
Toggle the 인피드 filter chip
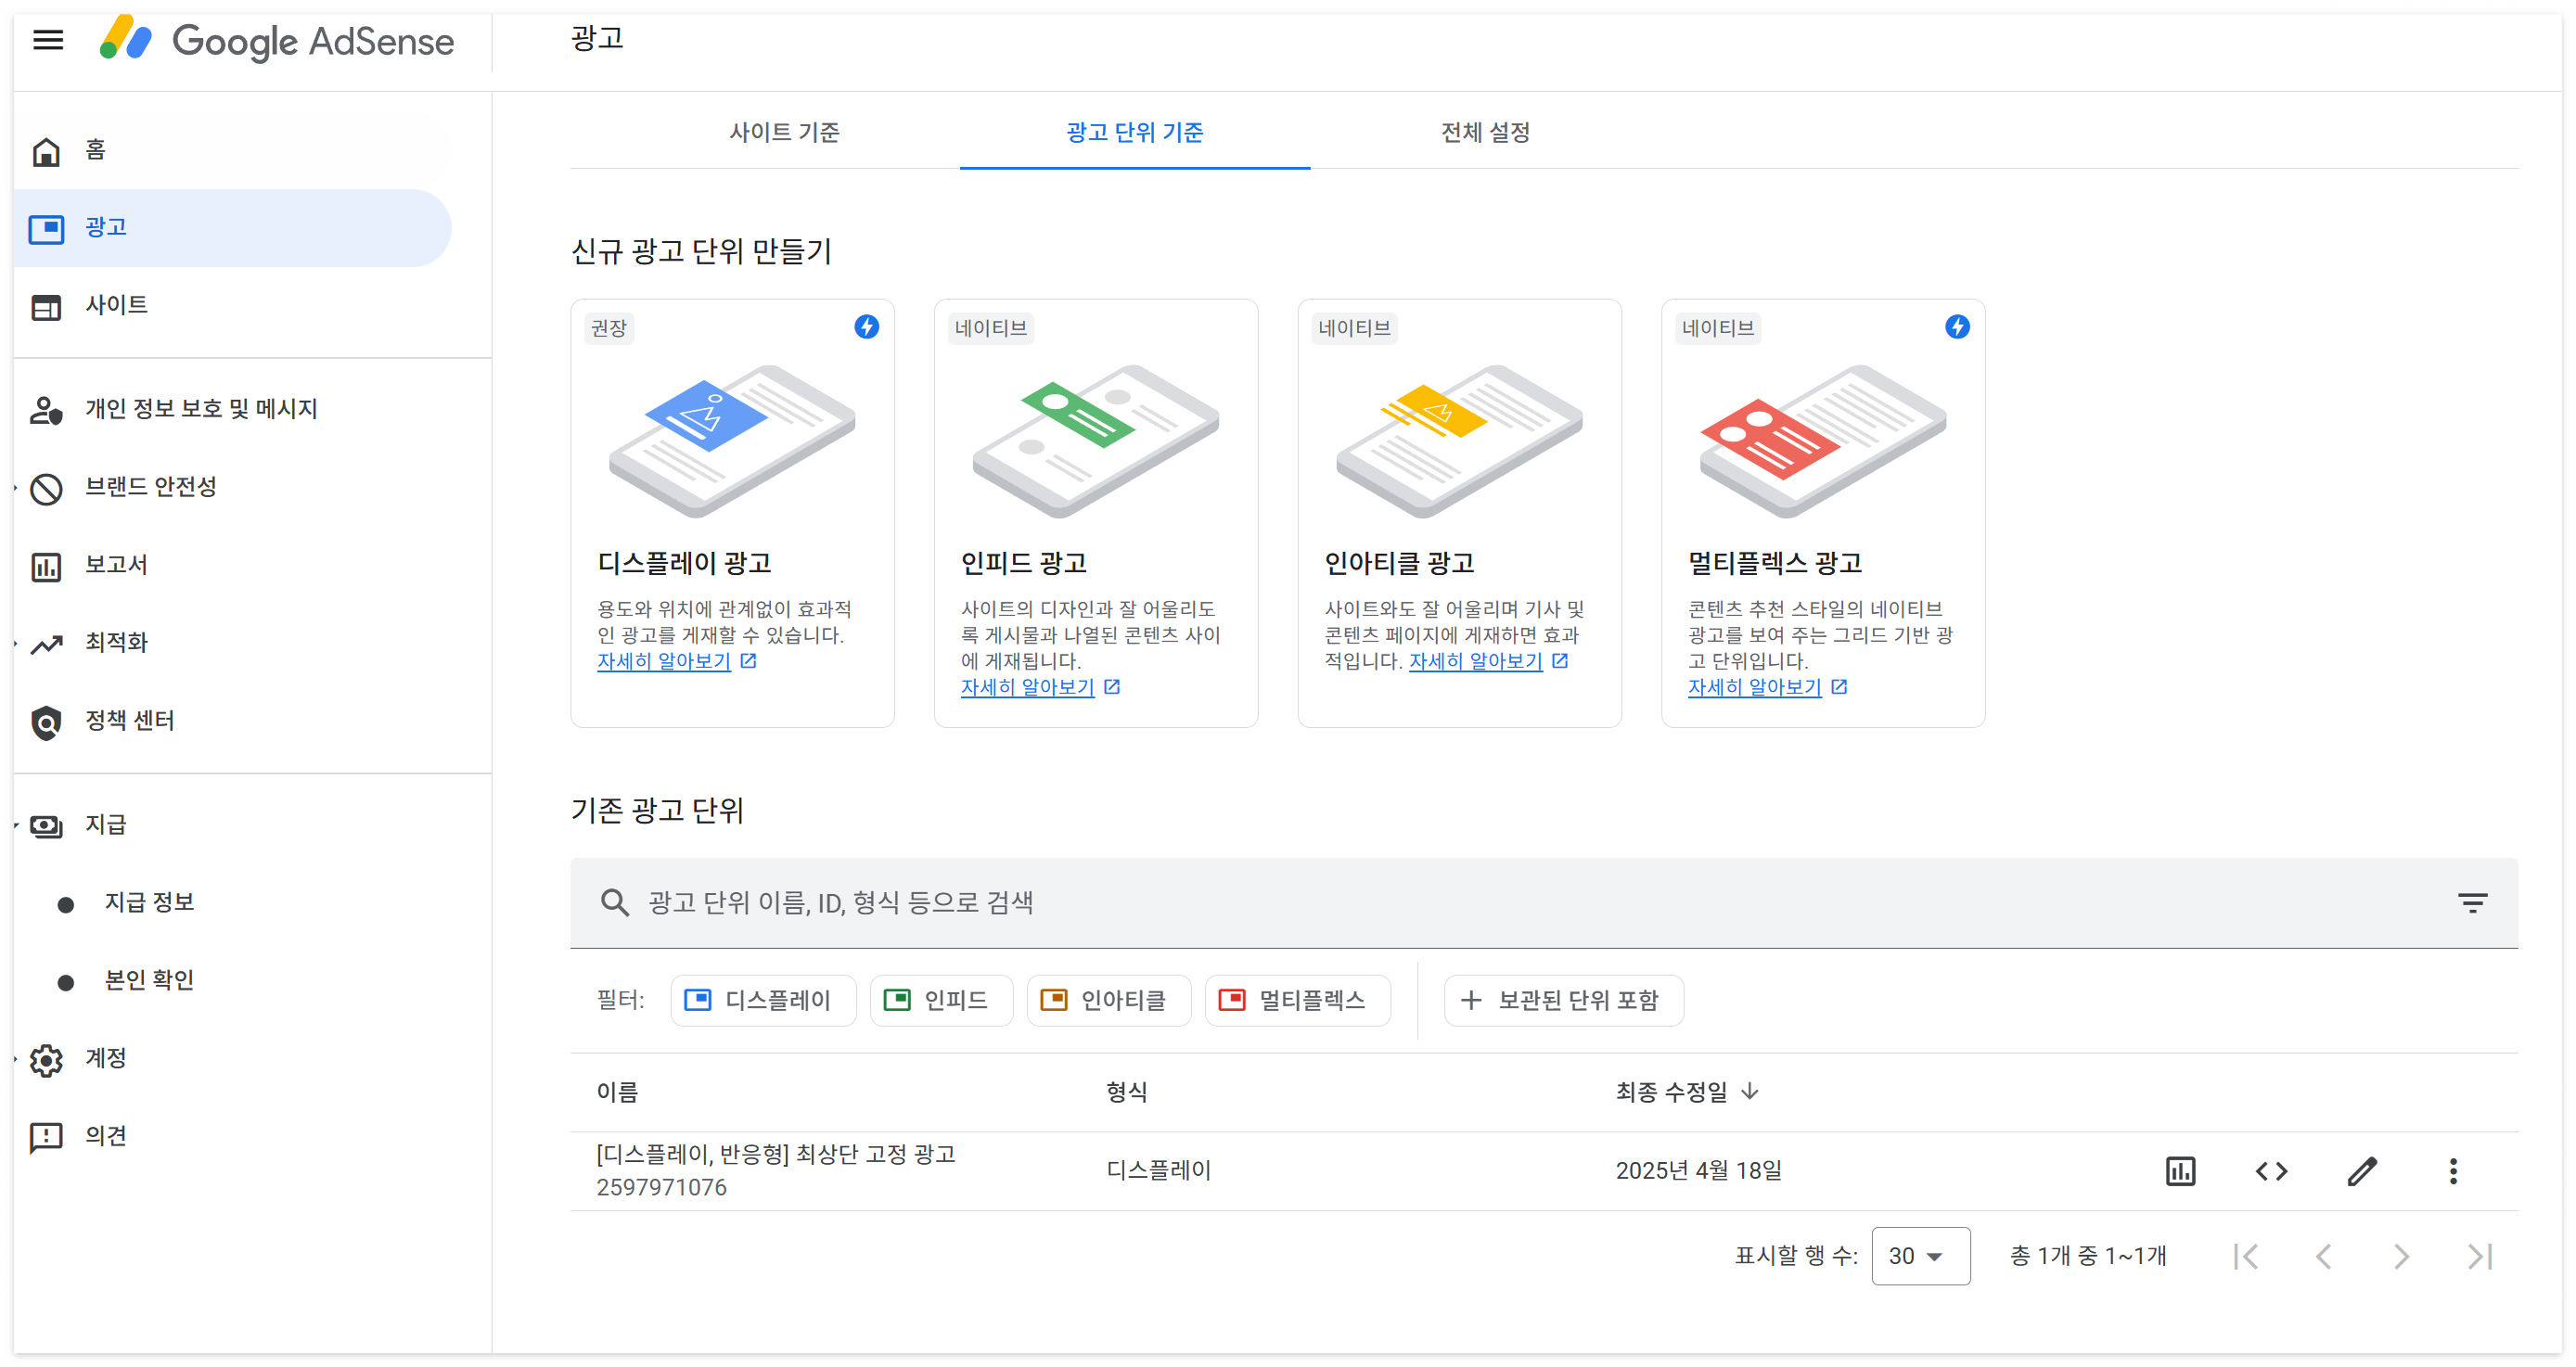coord(940,1000)
